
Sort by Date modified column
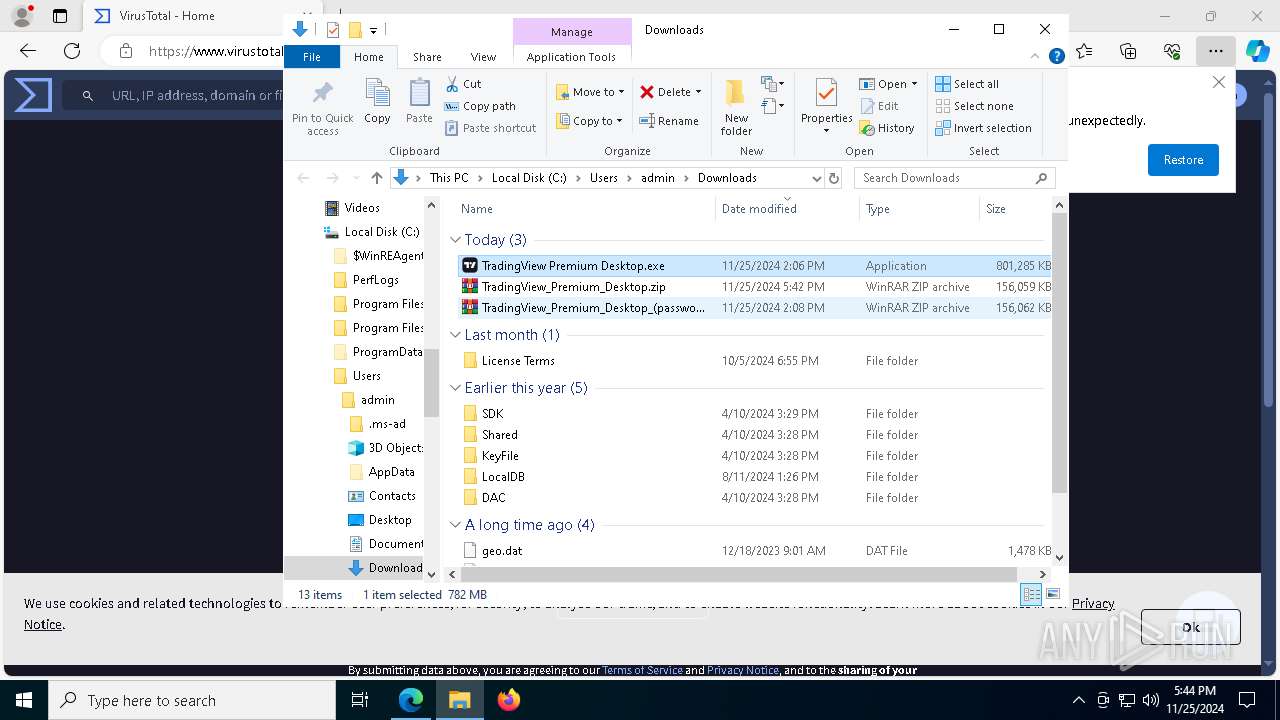787,209
